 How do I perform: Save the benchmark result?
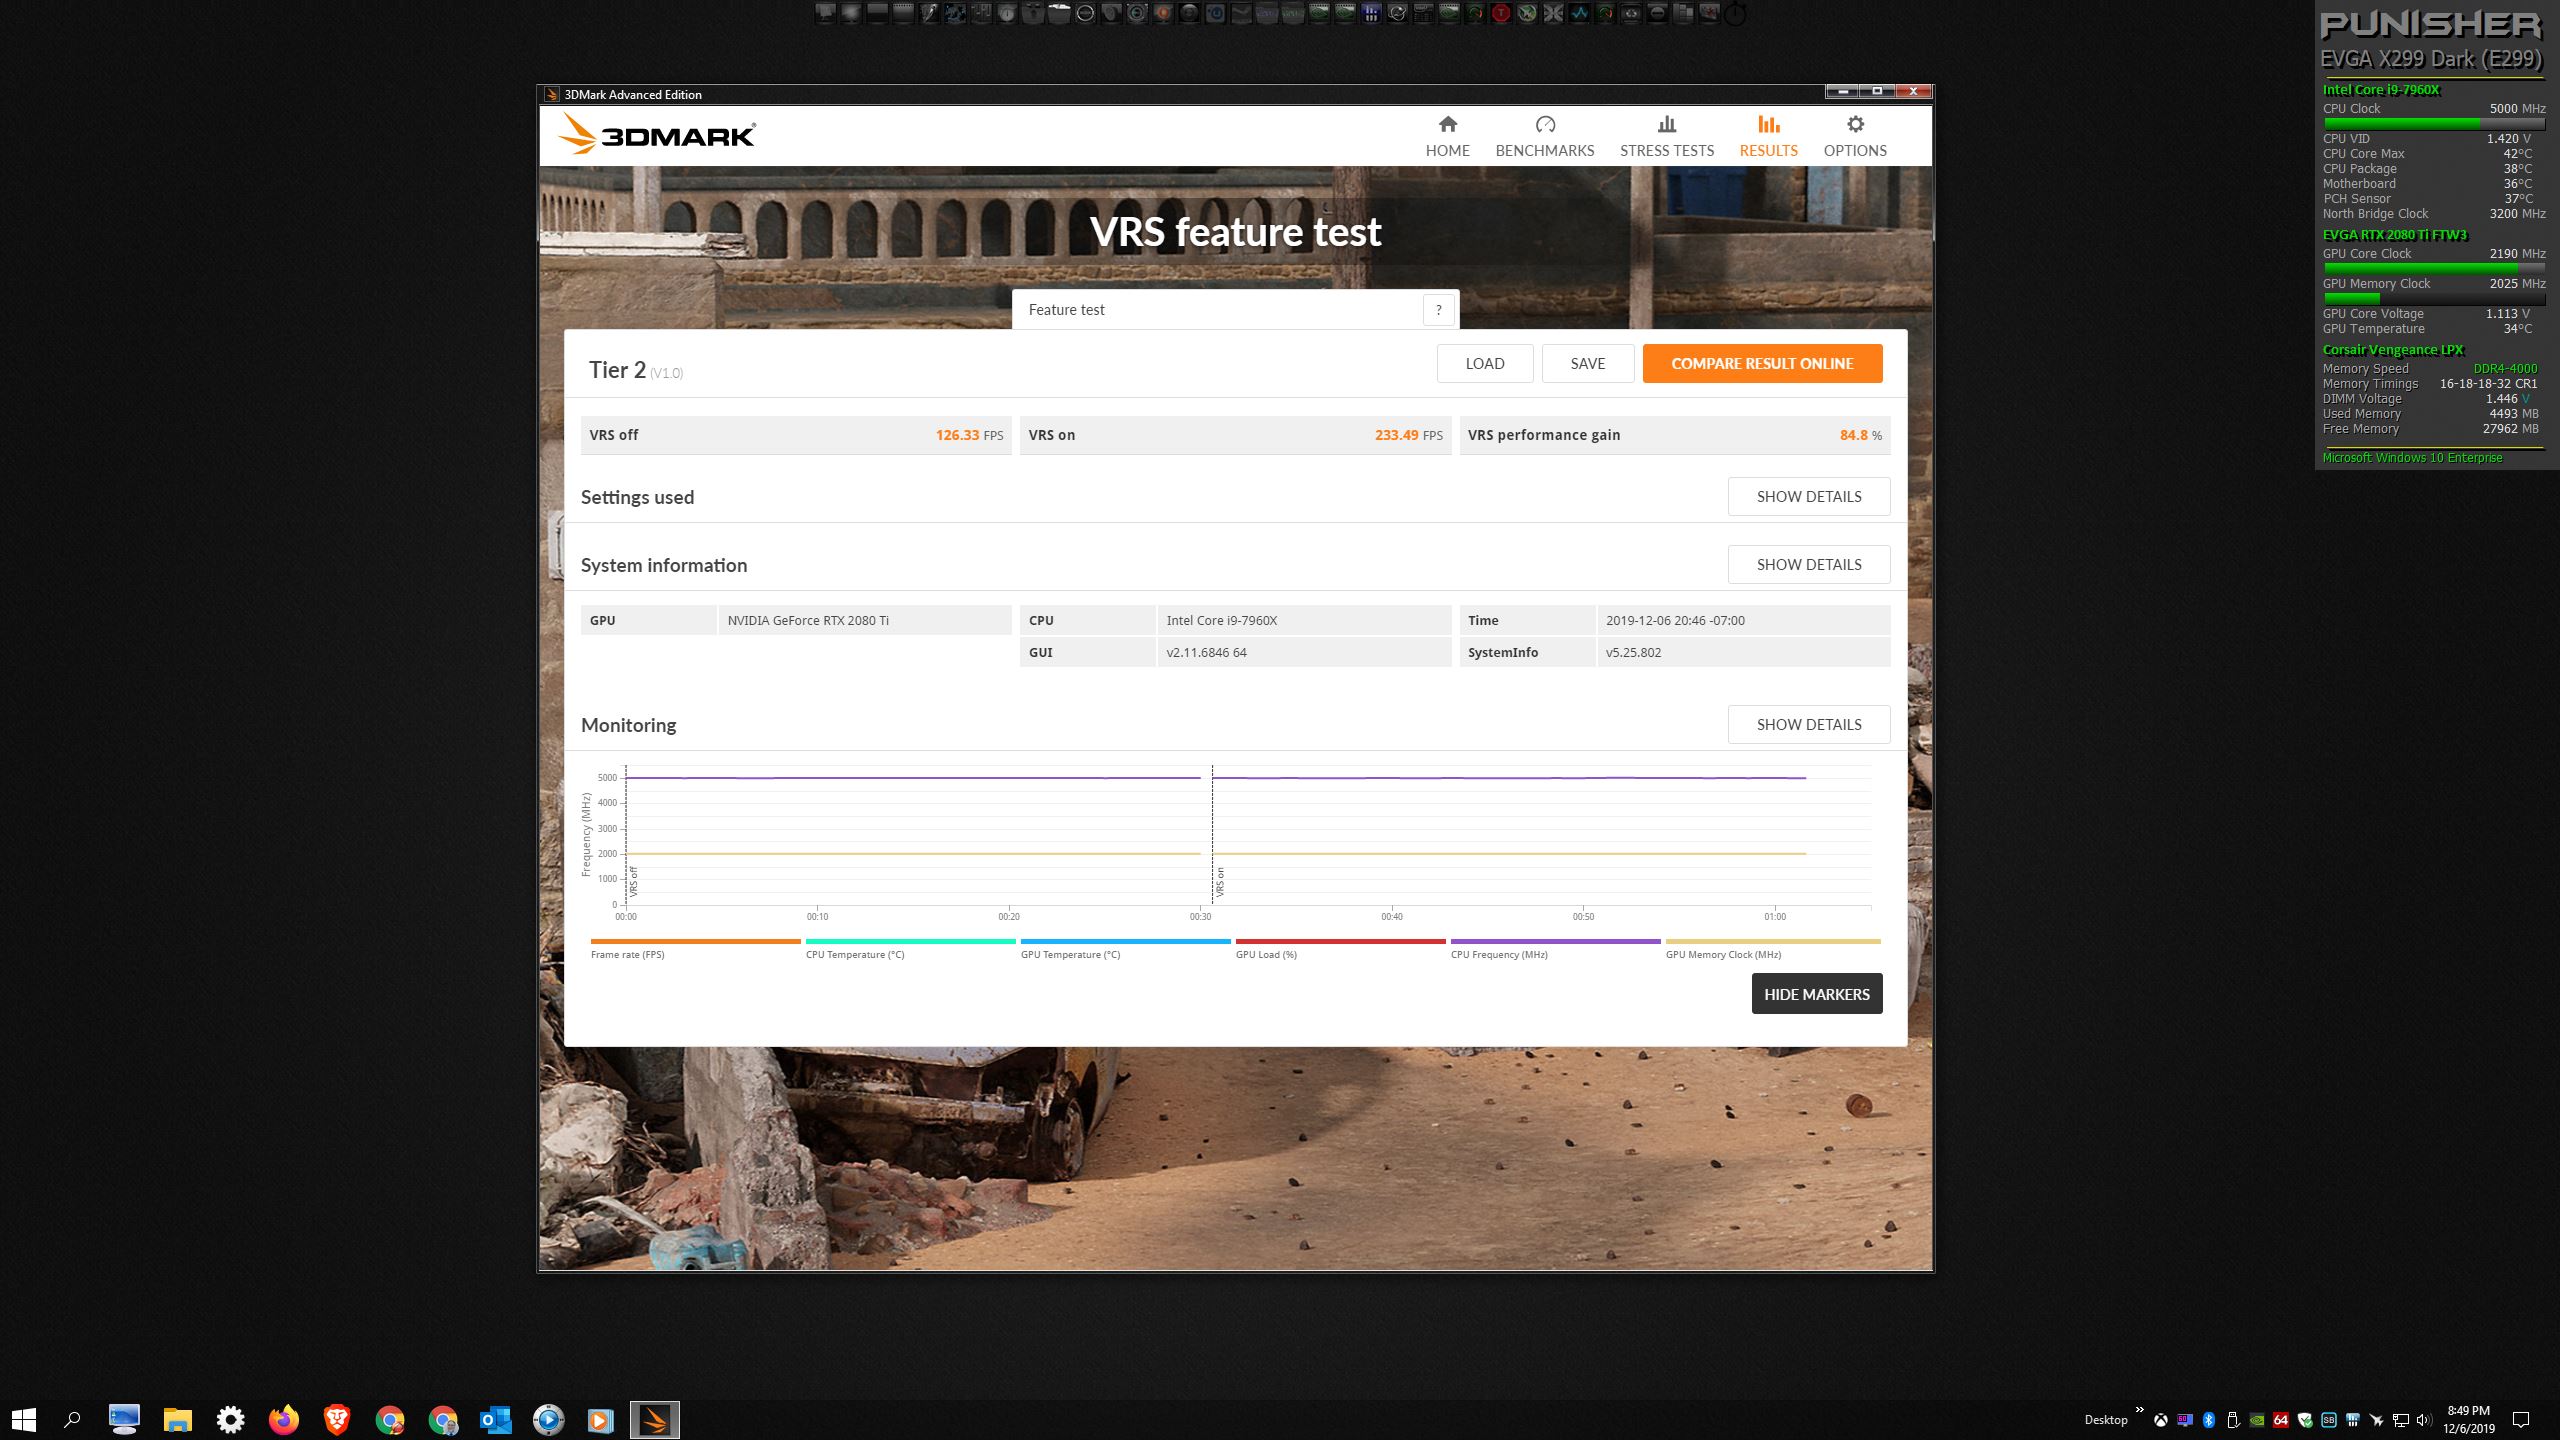click(1587, 364)
